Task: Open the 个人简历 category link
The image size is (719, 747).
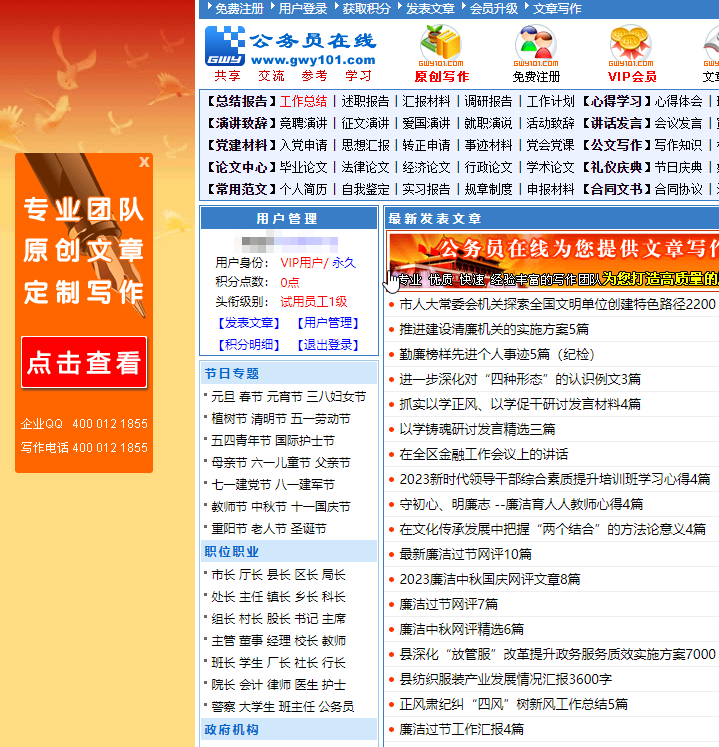Action: pyautogui.click(x=304, y=190)
